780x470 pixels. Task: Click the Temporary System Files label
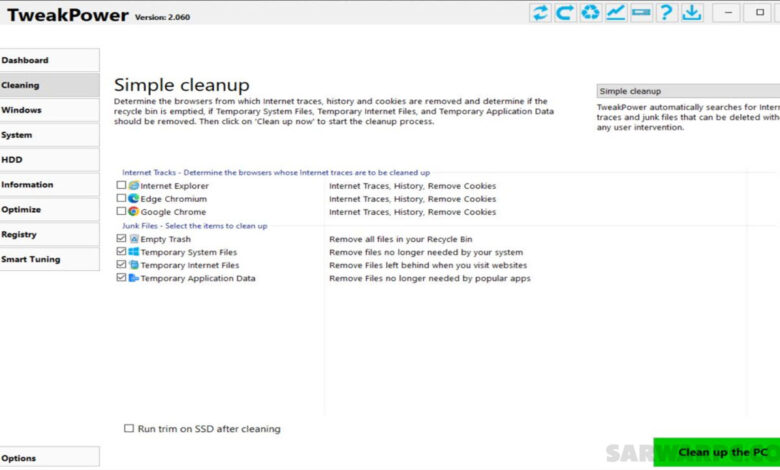pyautogui.click(x=189, y=252)
